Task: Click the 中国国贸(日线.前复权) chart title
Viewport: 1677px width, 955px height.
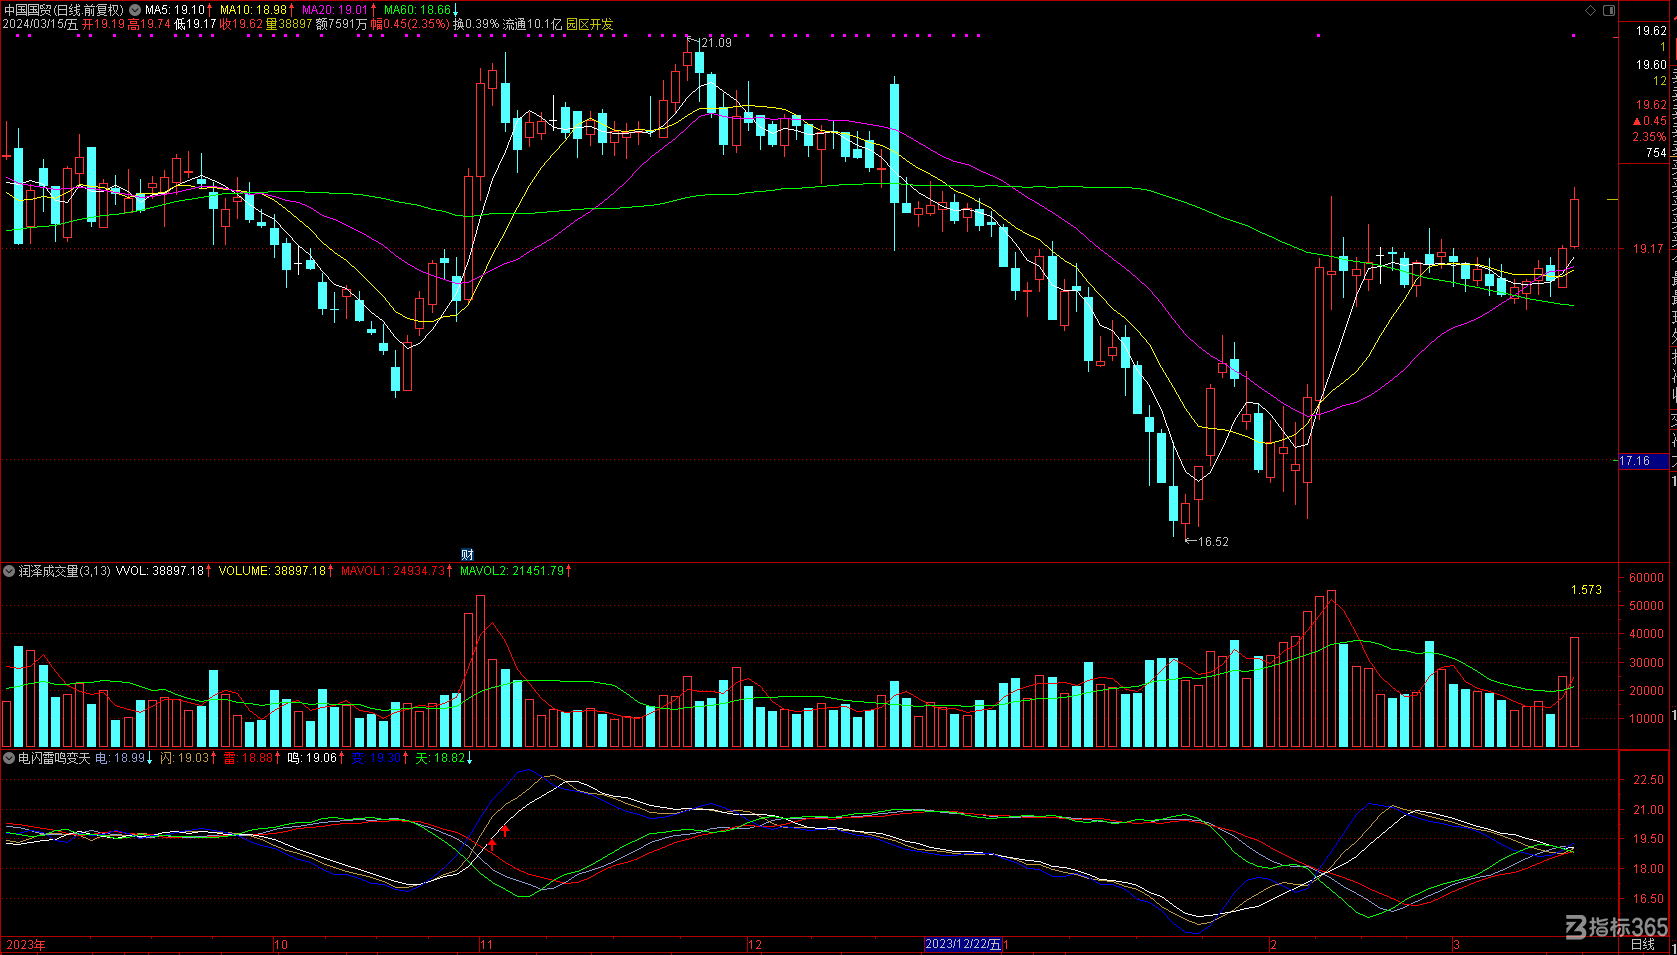Action: 64,10
